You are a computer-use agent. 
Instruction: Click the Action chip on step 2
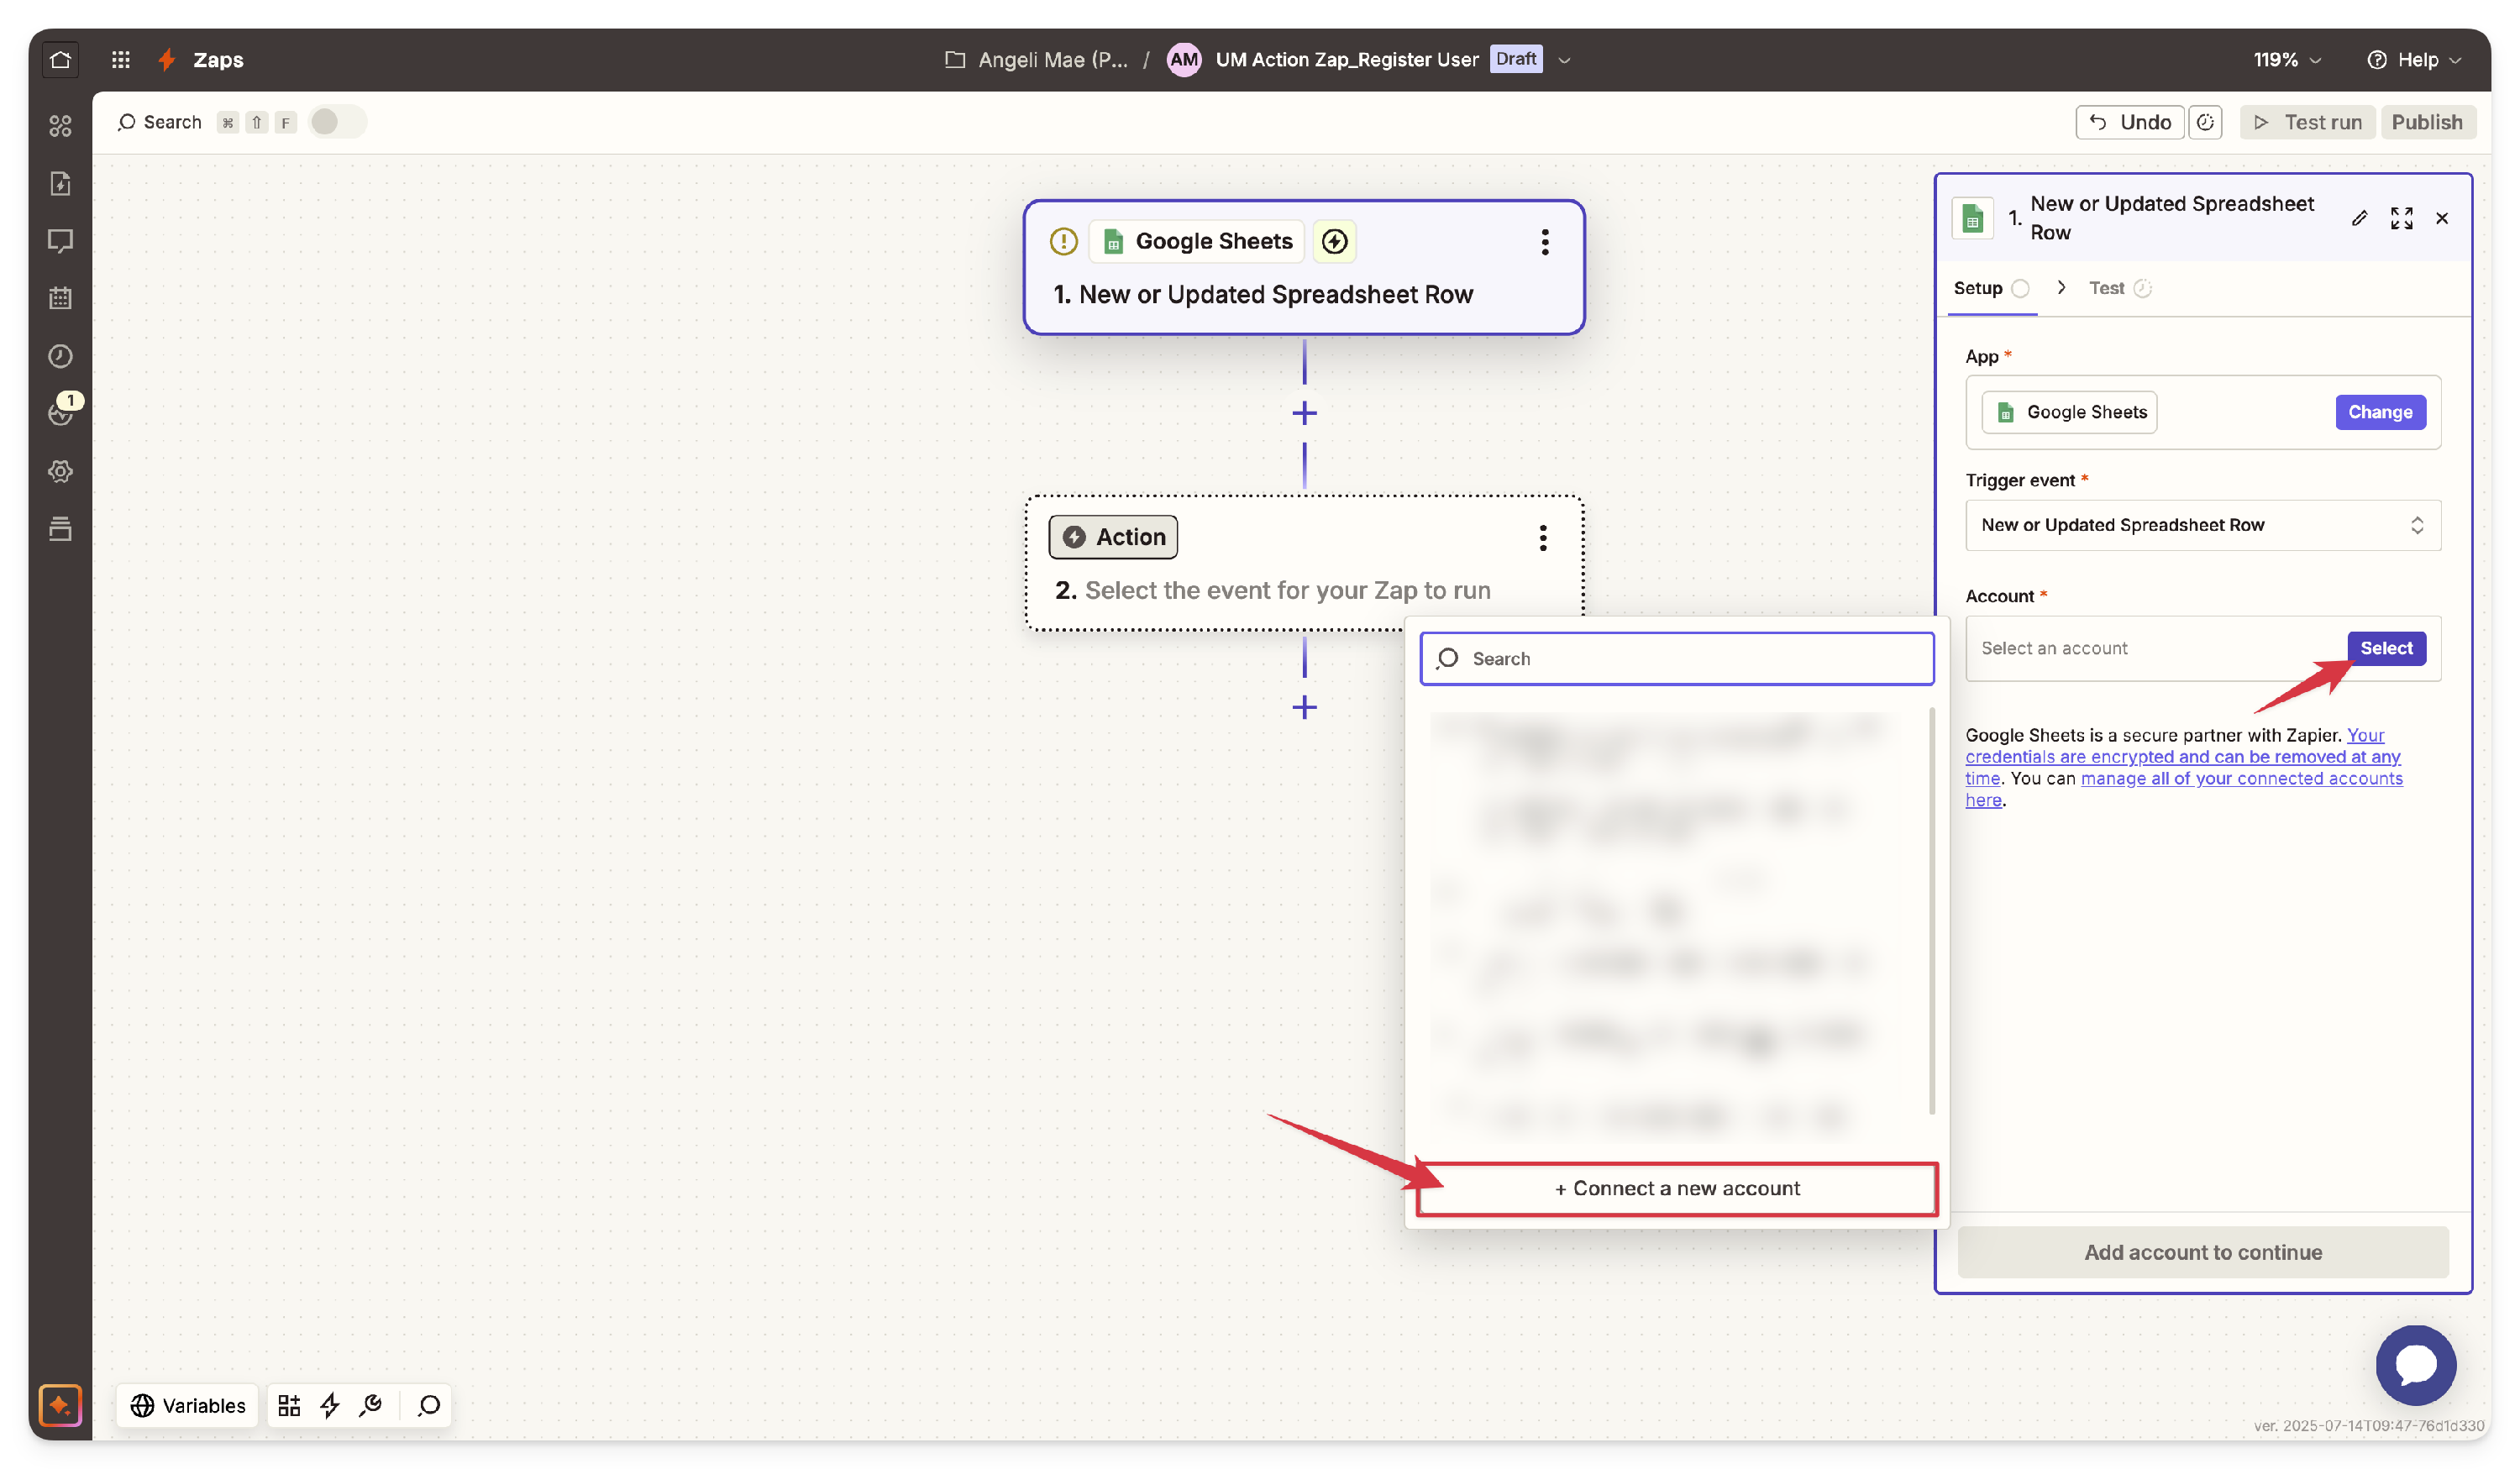click(1113, 537)
